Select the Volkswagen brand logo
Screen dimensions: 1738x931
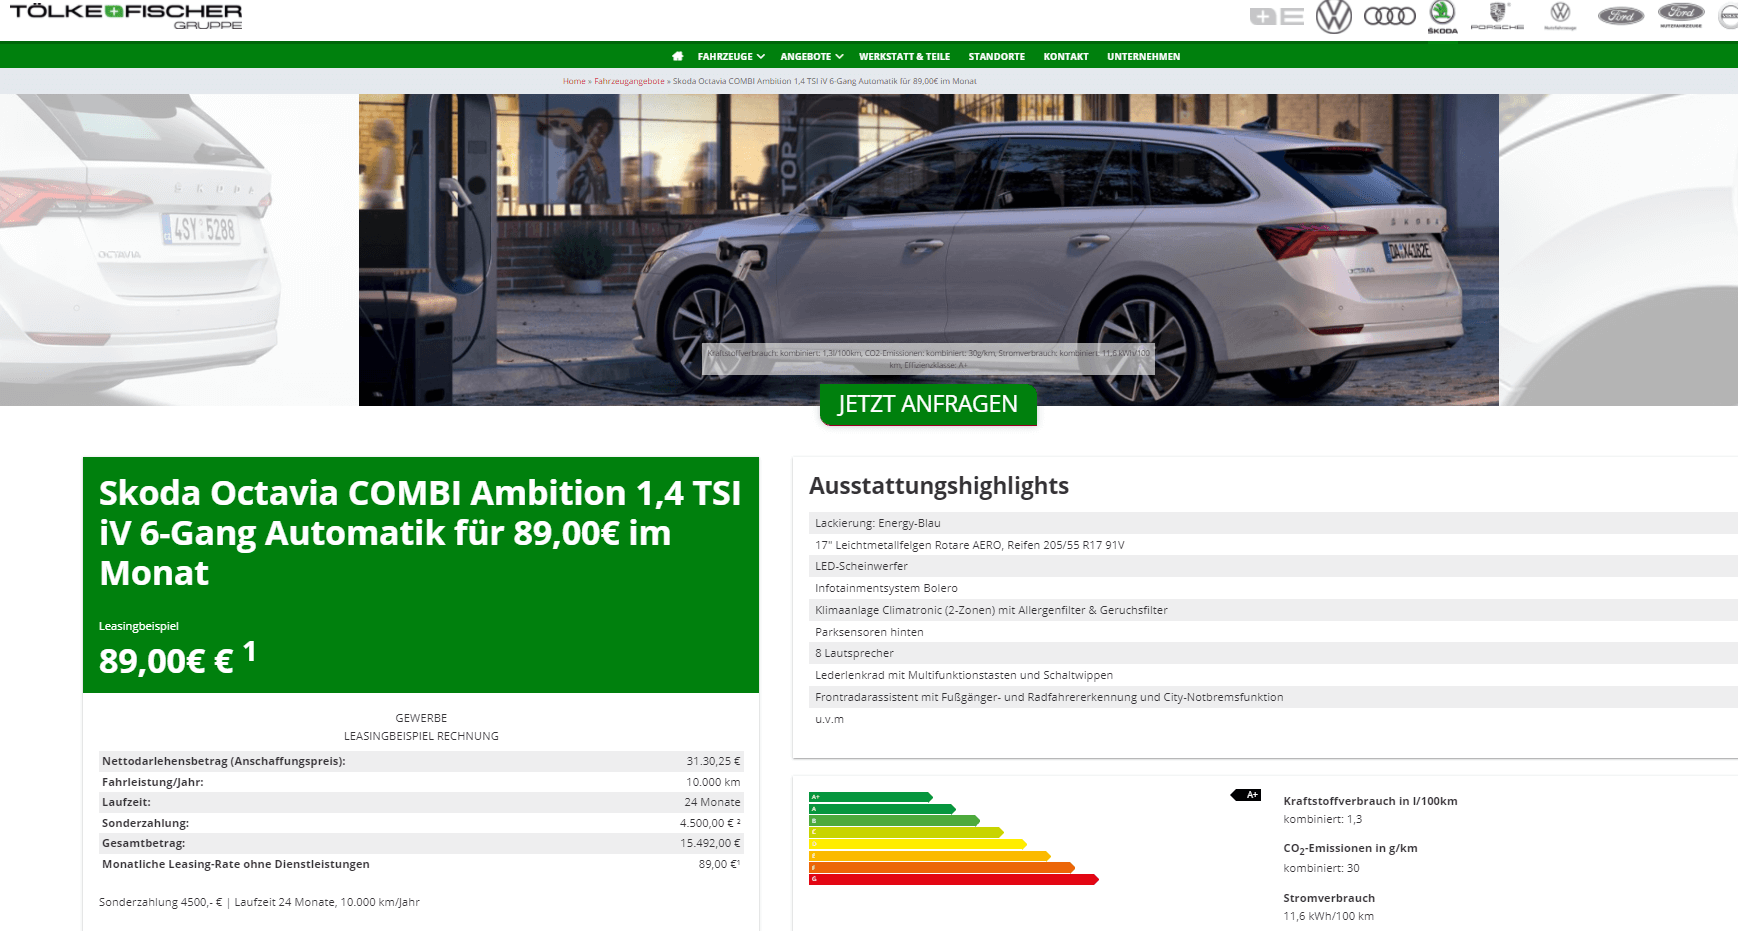coord(1333,16)
